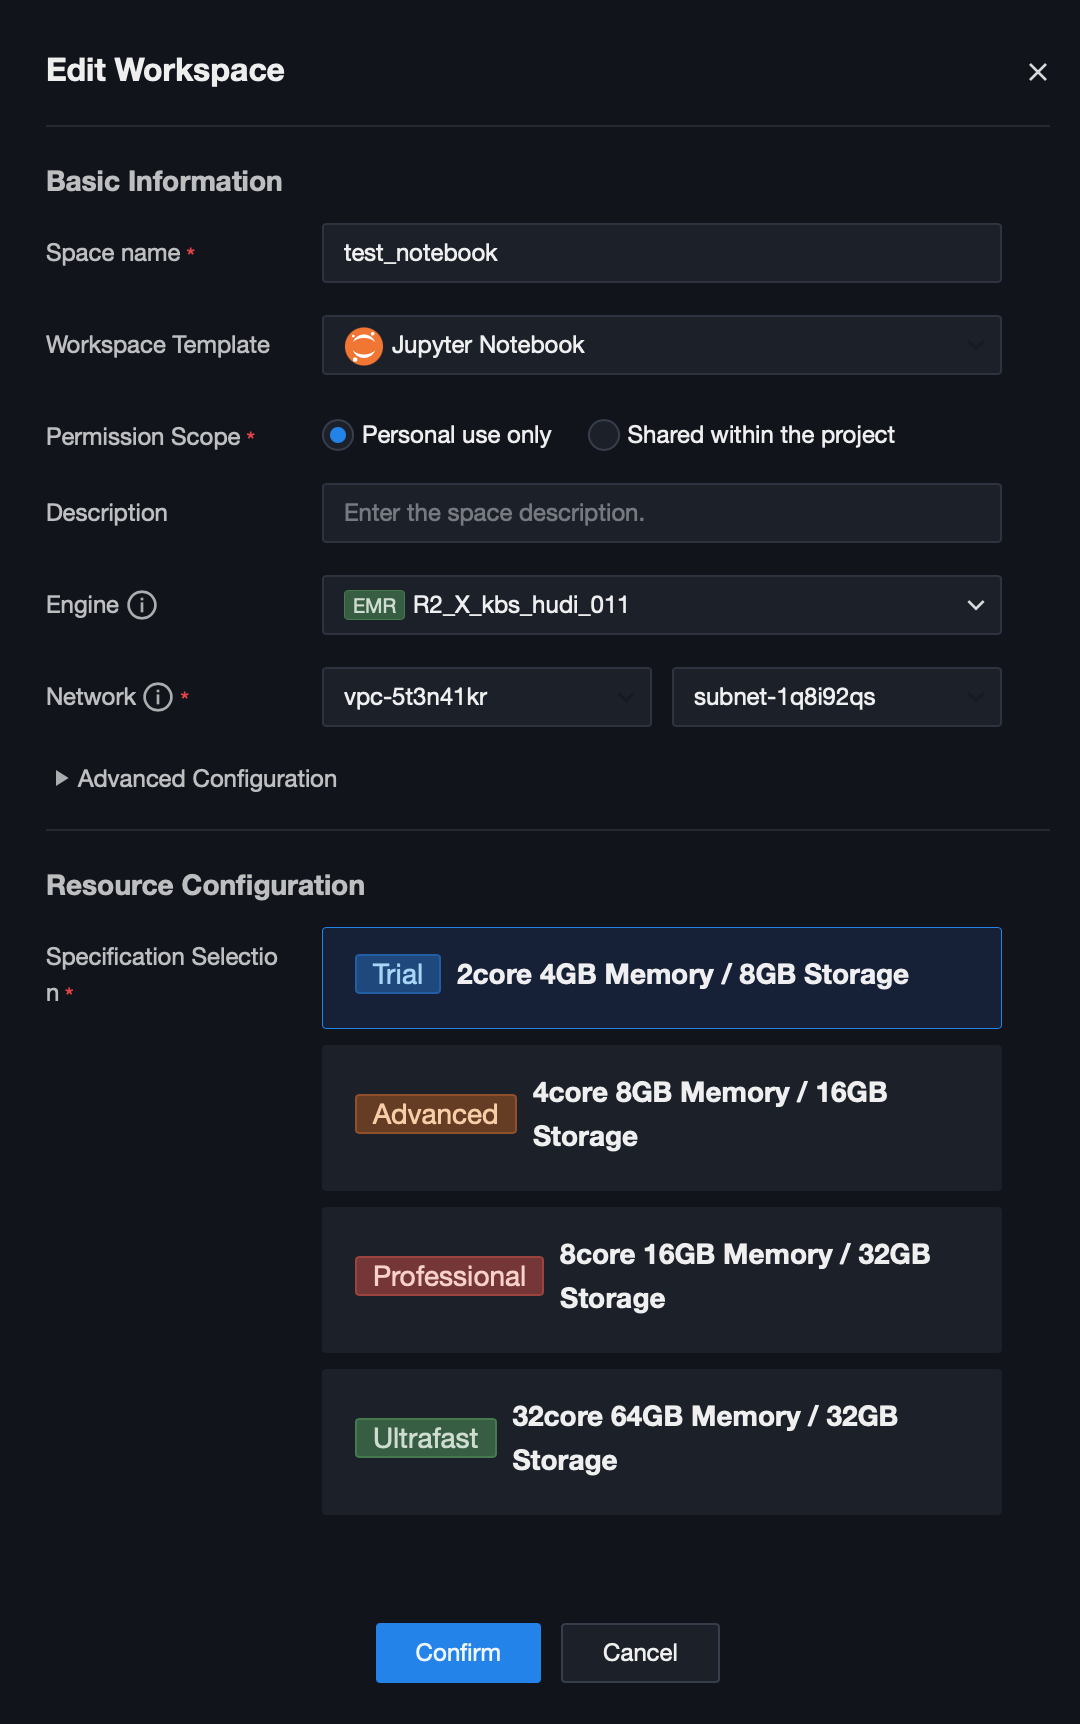Close the Edit Workspace dialog

[x=1037, y=72]
